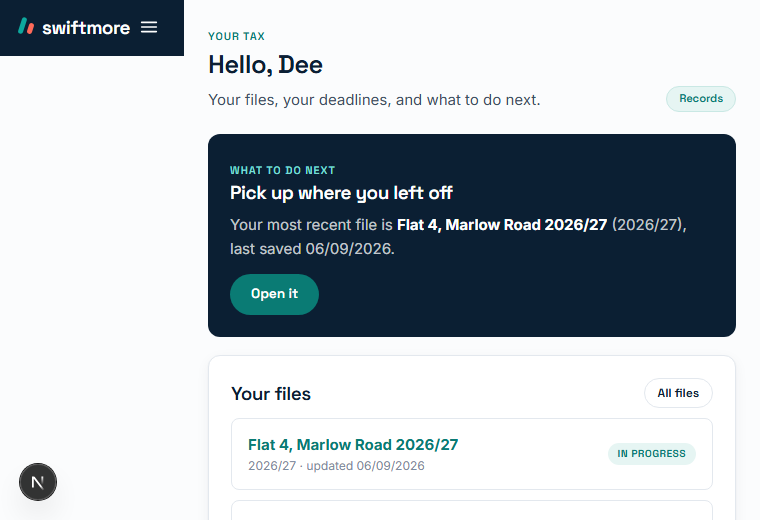Click the YOUR TAX label
Screen dimensions: 760x520
click(x=237, y=36)
